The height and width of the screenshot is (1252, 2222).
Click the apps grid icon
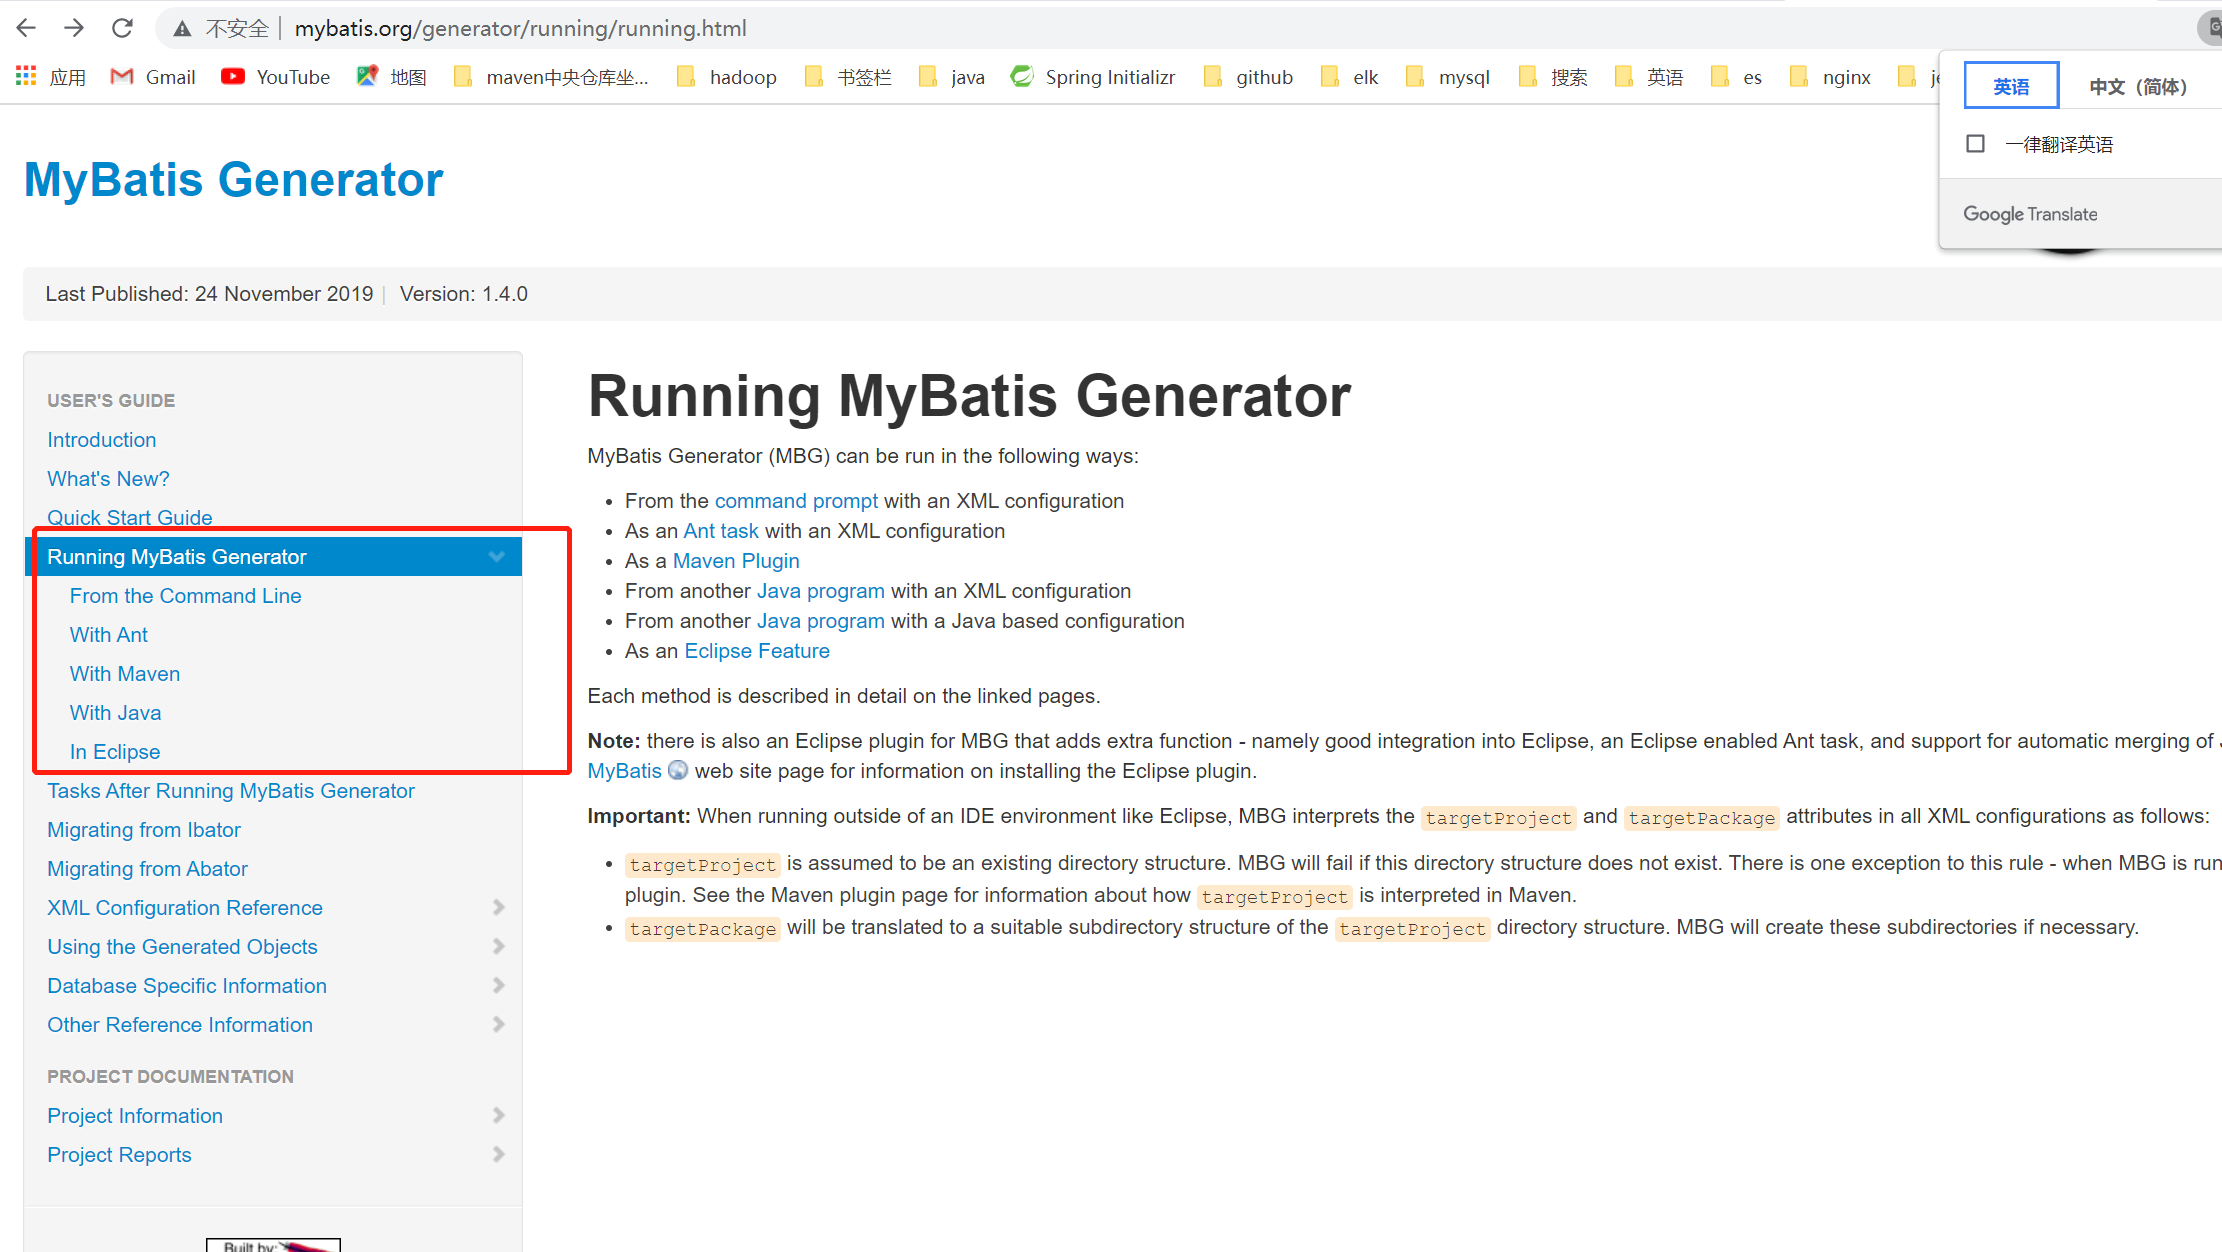click(x=26, y=77)
